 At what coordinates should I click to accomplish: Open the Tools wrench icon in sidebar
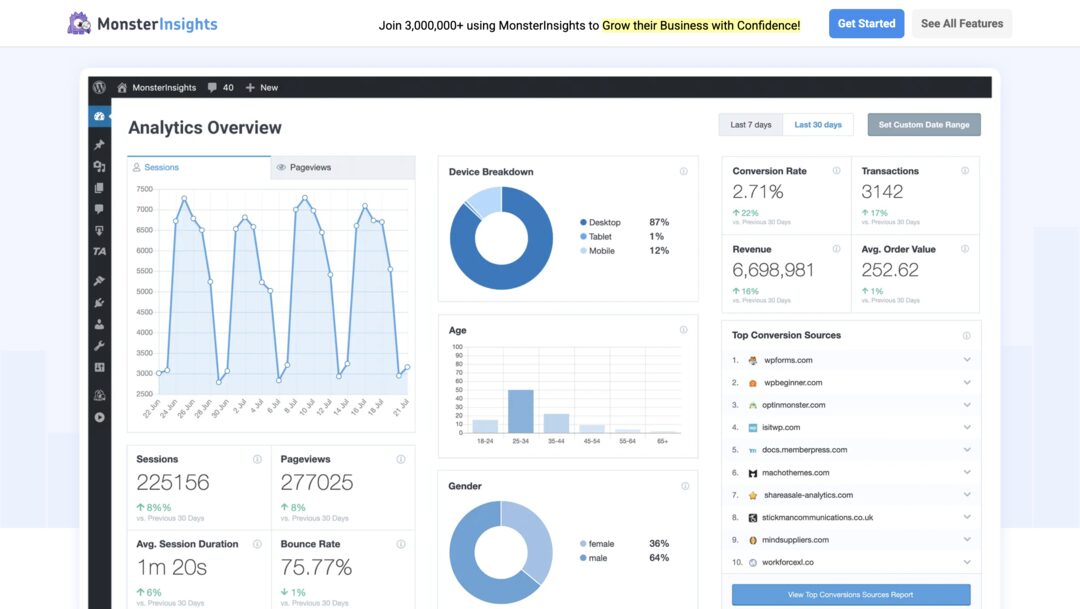click(99, 346)
